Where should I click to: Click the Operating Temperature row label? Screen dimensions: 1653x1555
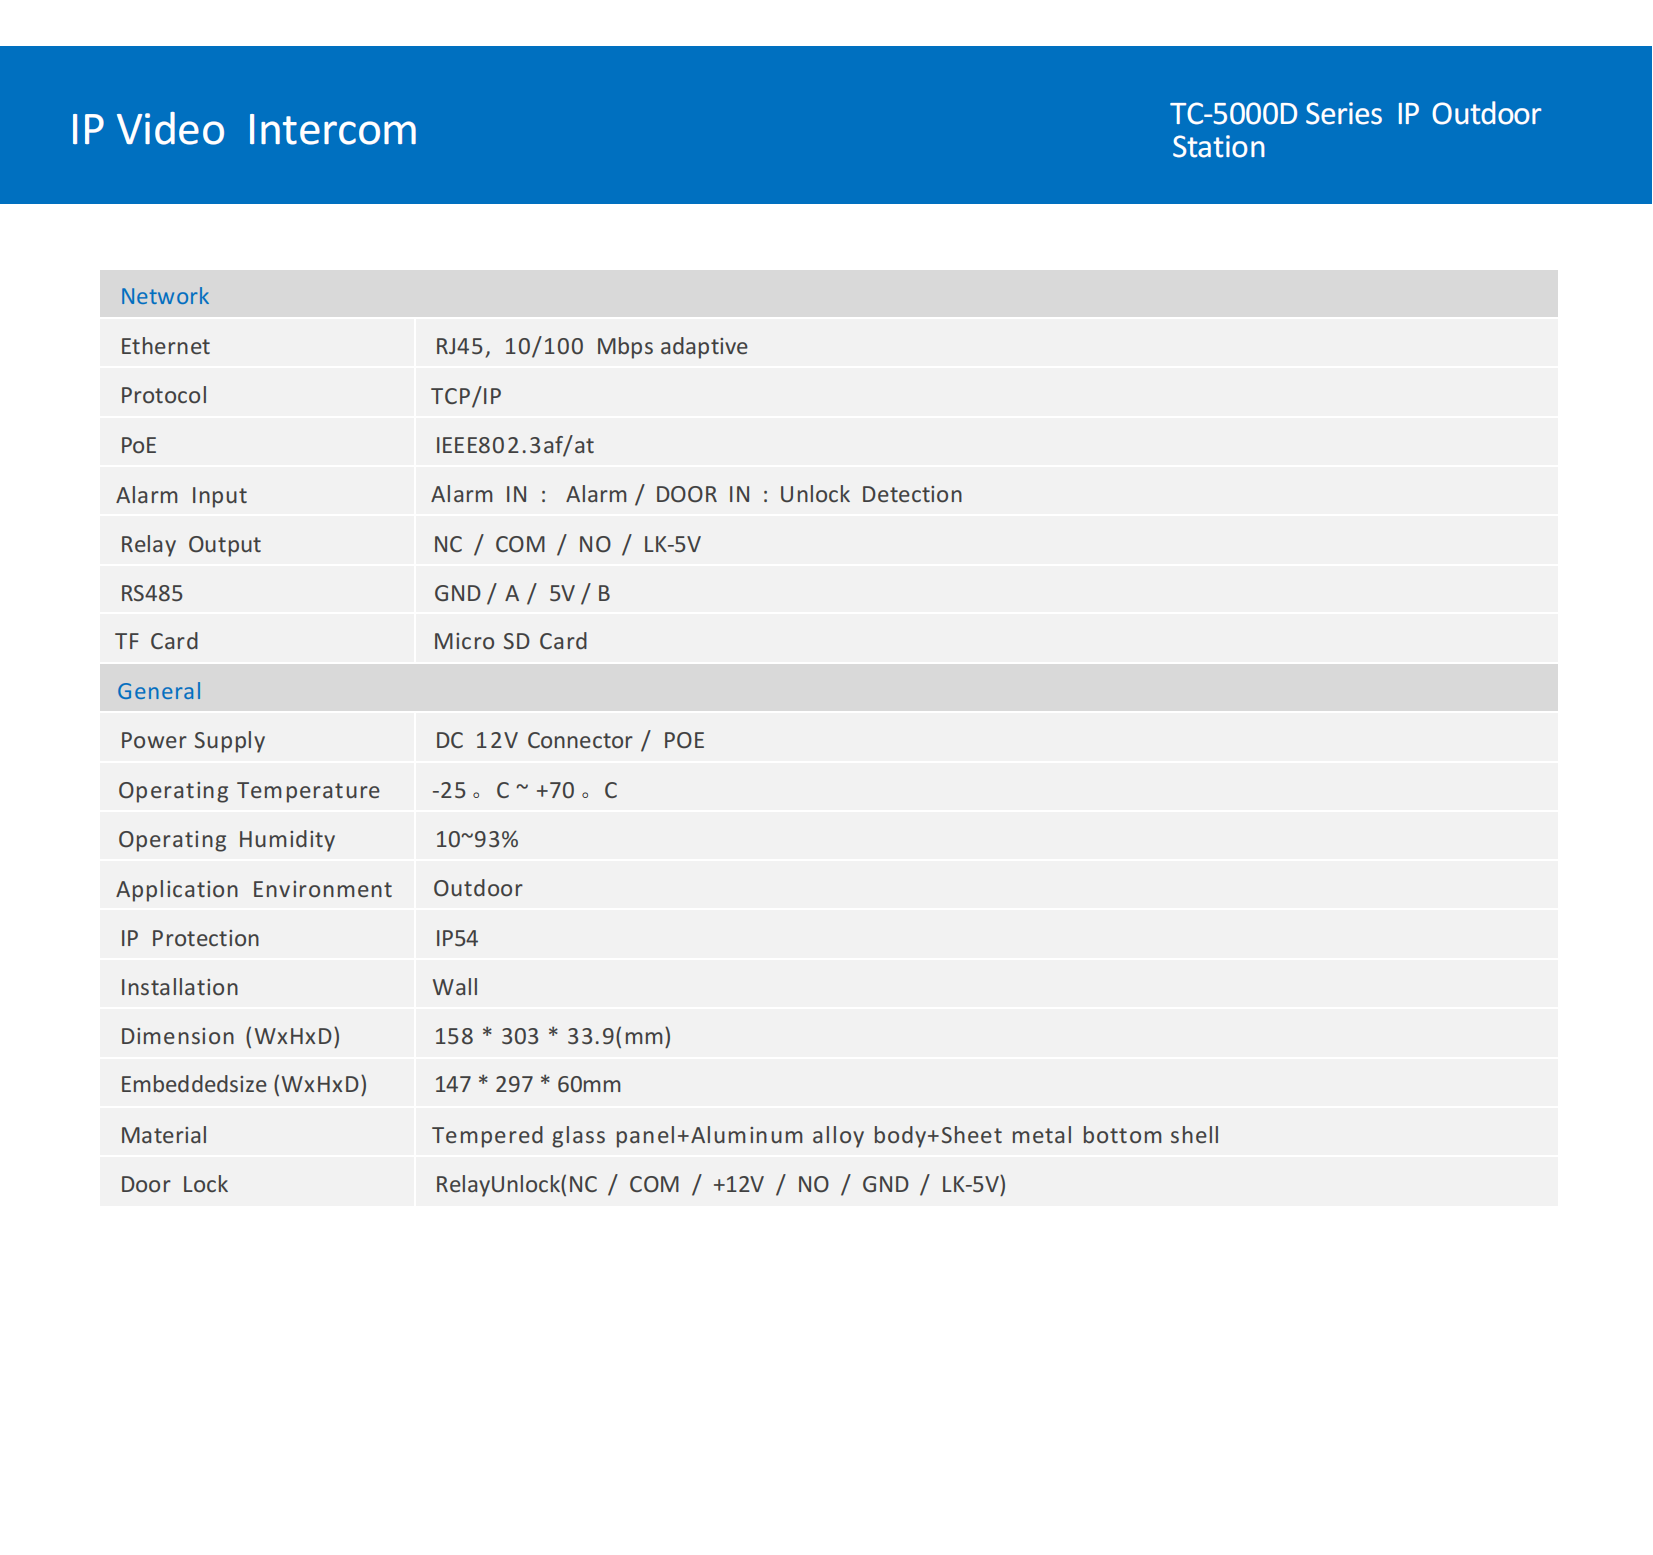pyautogui.click(x=249, y=790)
